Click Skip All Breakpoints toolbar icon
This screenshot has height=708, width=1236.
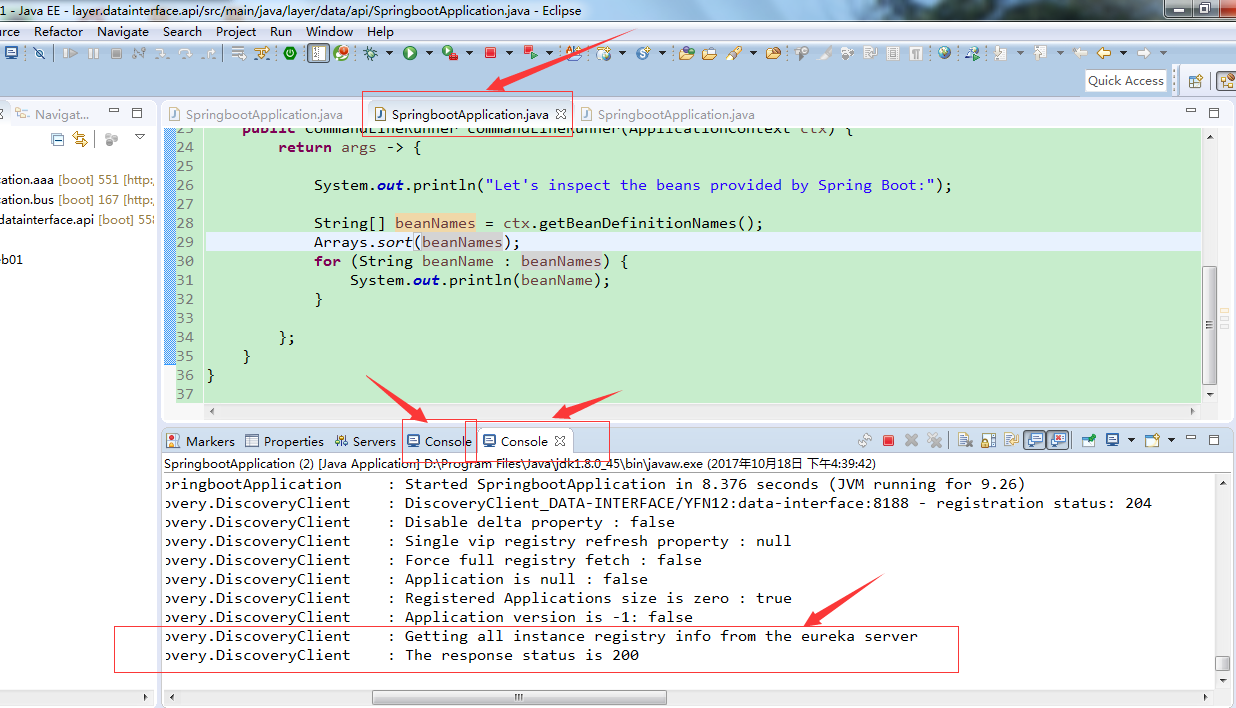tap(38, 52)
